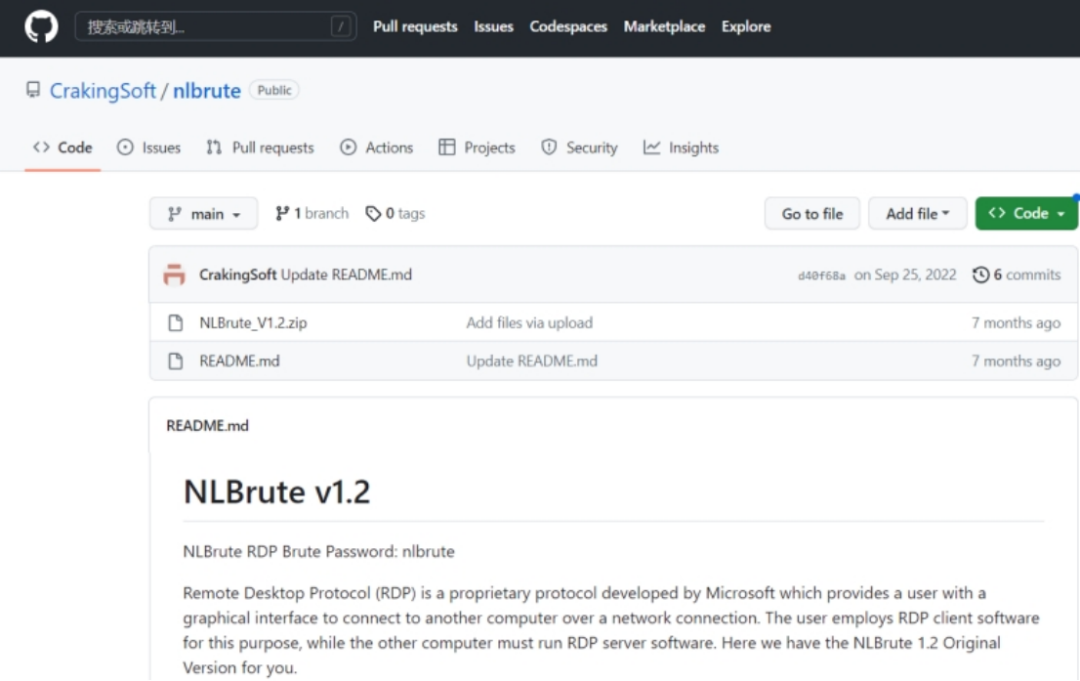The width and height of the screenshot is (1080, 681).
Task: Switch to the Code tab
Action: click(63, 147)
